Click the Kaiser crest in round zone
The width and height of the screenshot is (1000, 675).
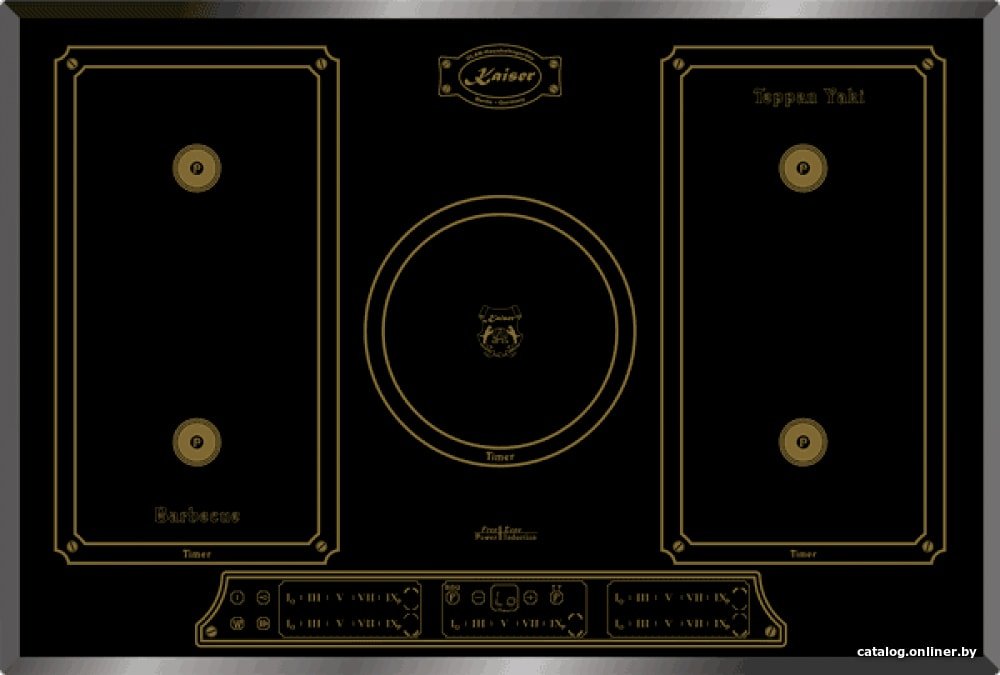pyautogui.click(x=500, y=330)
